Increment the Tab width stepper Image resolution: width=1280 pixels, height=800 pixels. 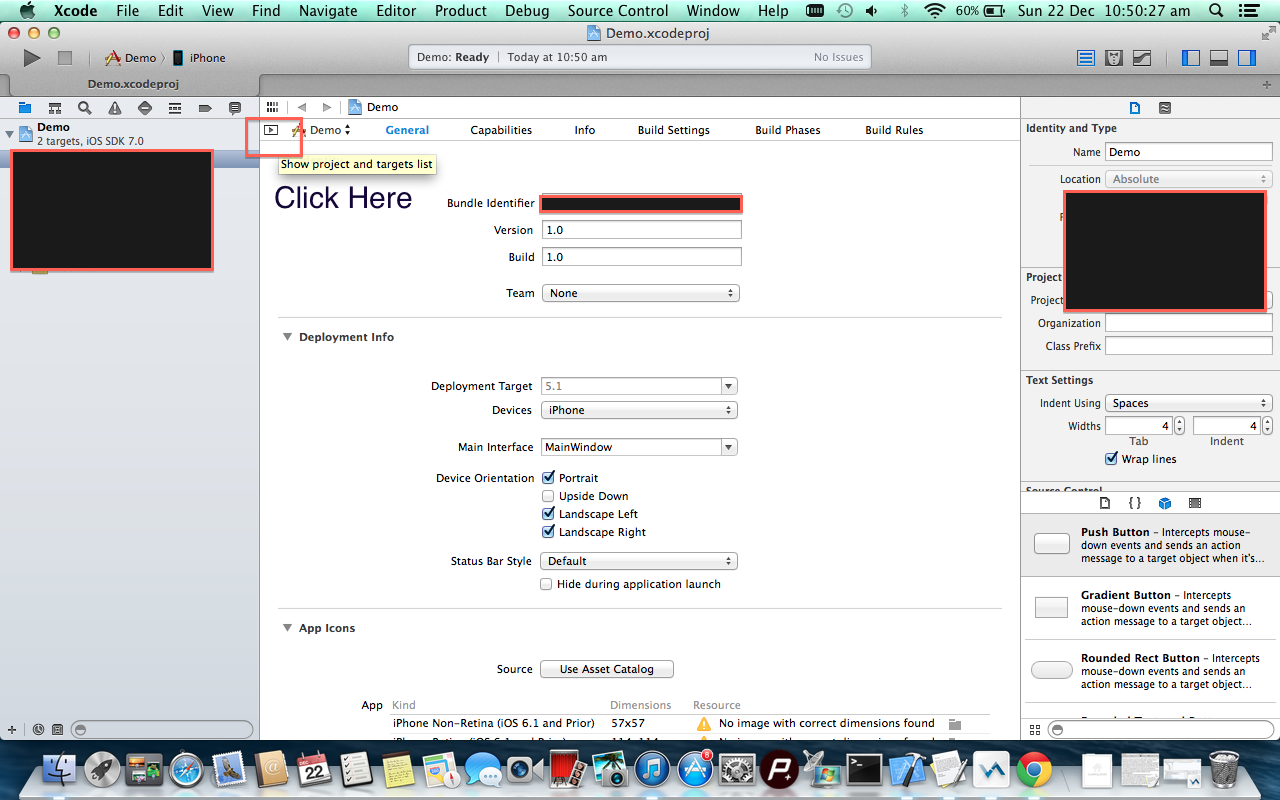pos(1180,422)
